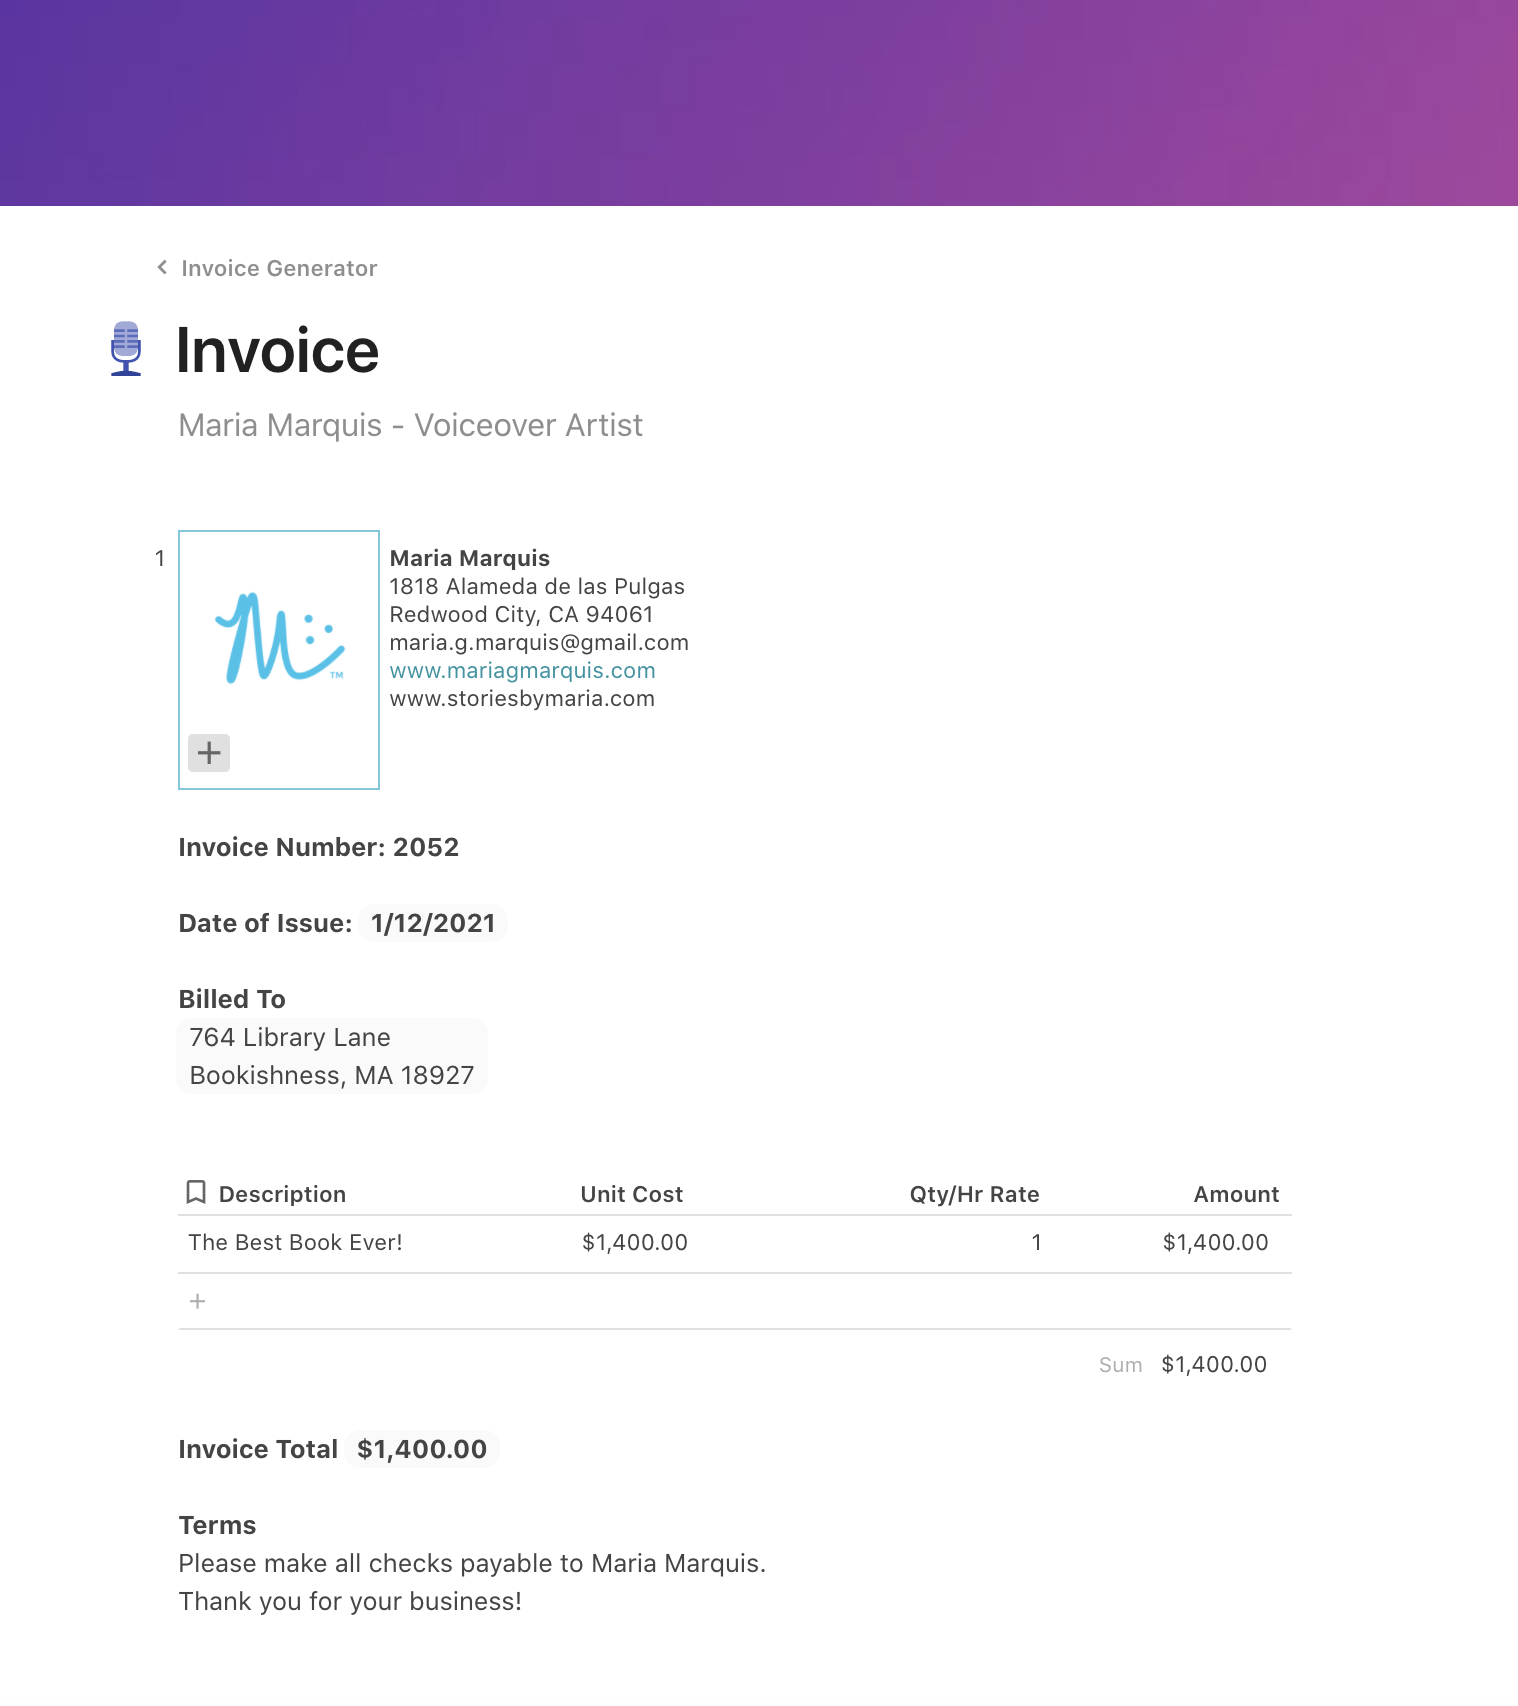This screenshot has height=1706, width=1518.
Task: Click the Qty/Hr Rate column header
Action: click(x=974, y=1194)
